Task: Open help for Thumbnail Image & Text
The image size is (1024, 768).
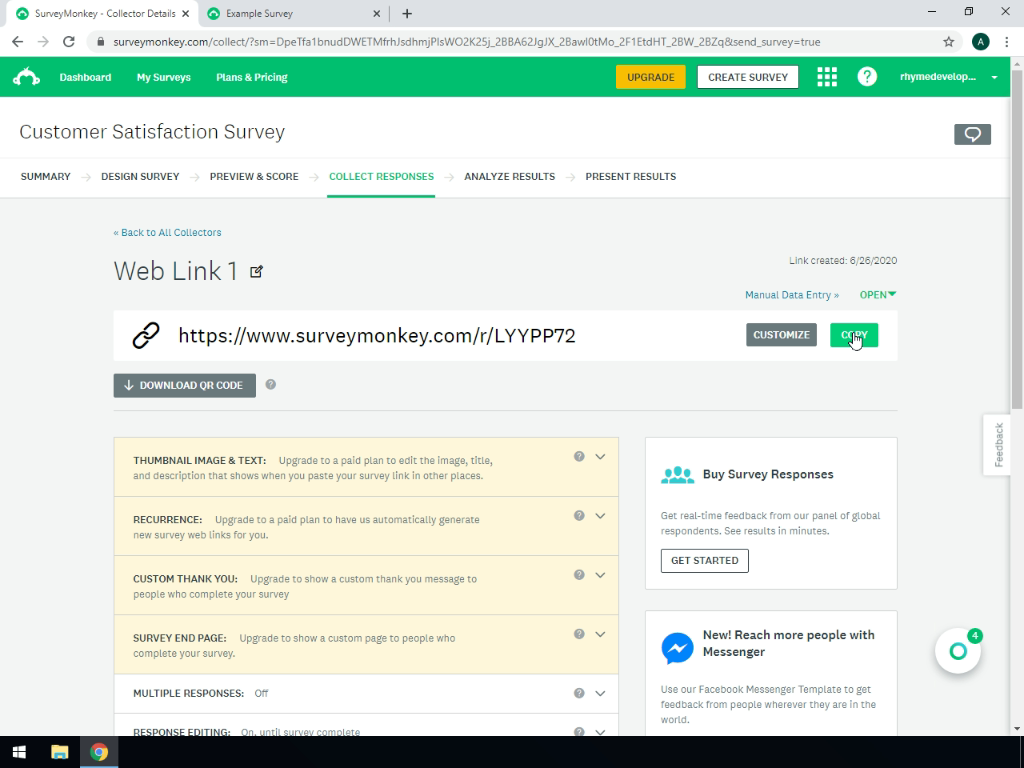Action: [x=579, y=456]
